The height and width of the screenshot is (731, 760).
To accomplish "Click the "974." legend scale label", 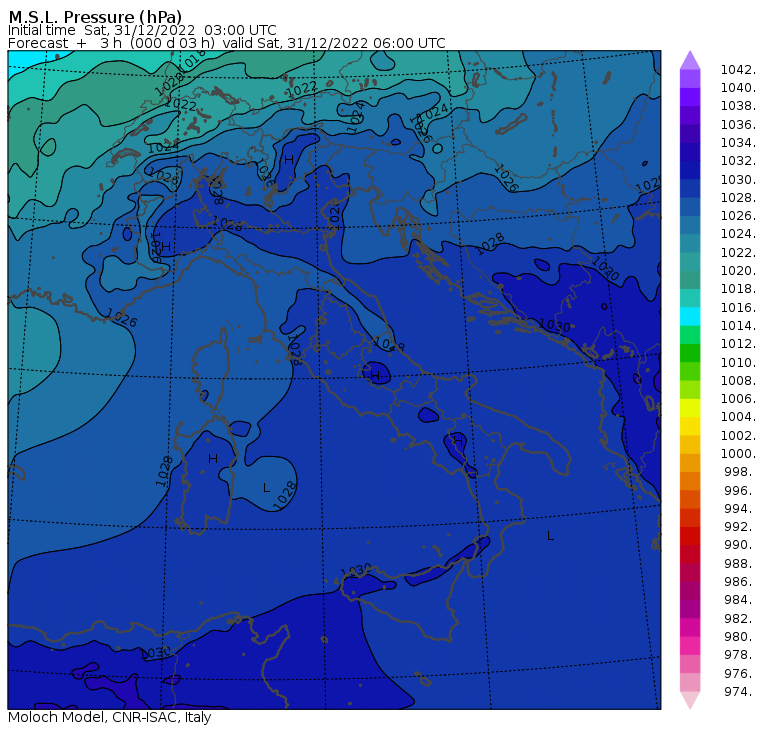I will click(x=739, y=692).
